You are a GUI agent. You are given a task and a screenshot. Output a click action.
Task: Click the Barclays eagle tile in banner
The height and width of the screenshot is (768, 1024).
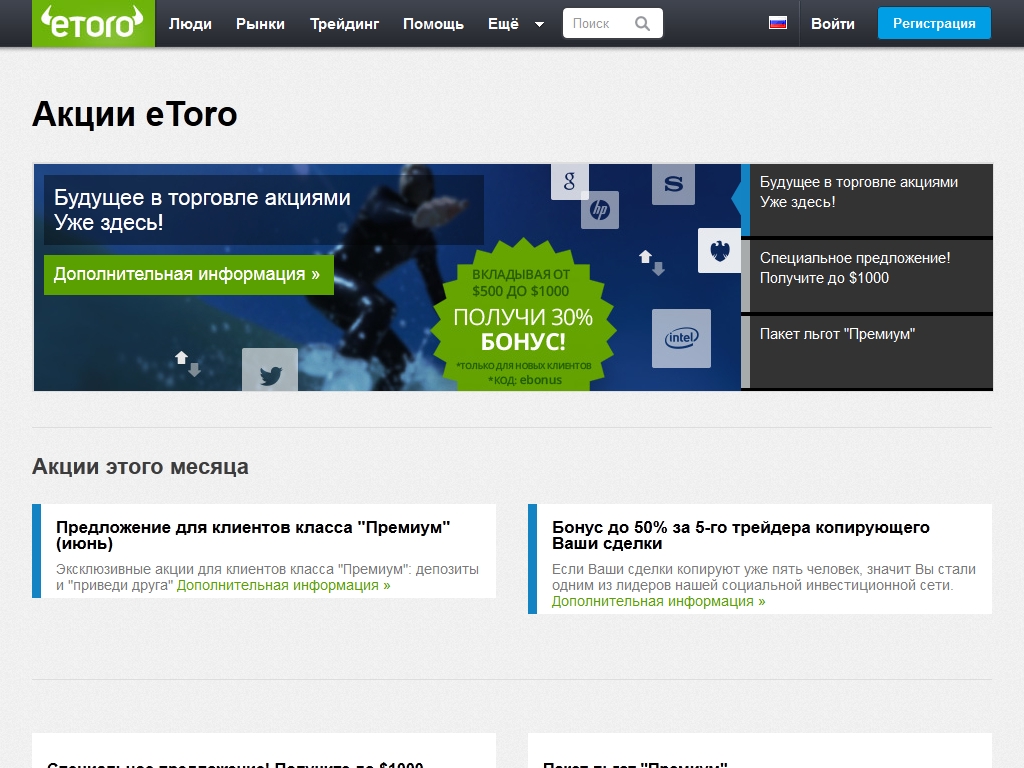(718, 251)
